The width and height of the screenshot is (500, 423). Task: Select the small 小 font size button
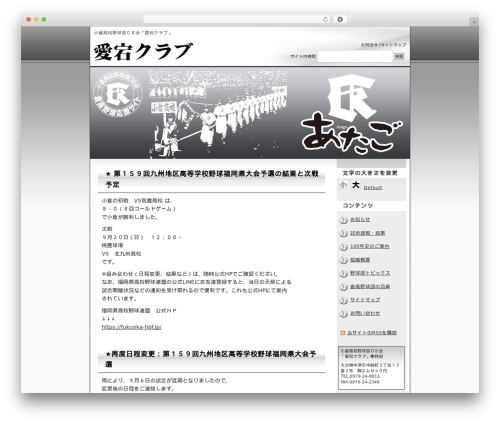coord(343,185)
